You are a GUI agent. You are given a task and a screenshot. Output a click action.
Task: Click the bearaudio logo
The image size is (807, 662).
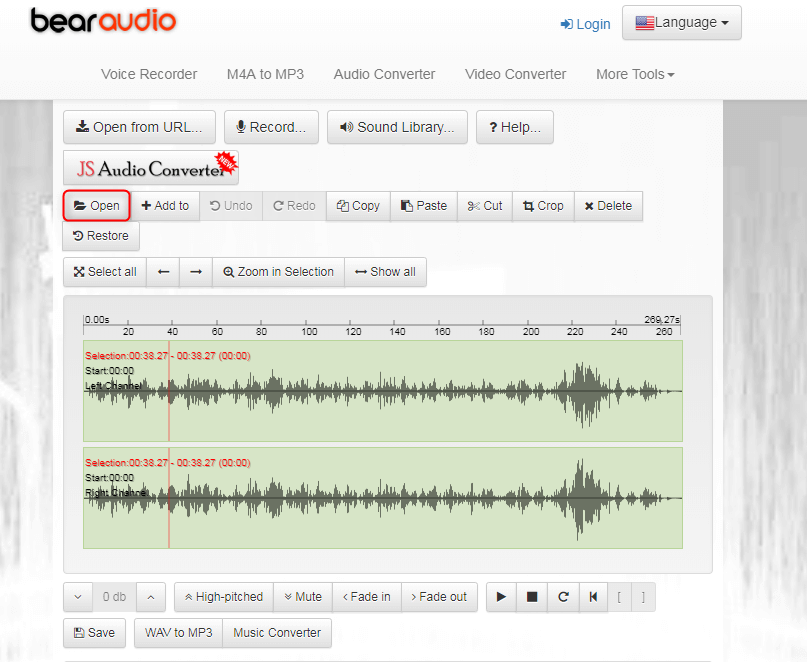click(103, 21)
